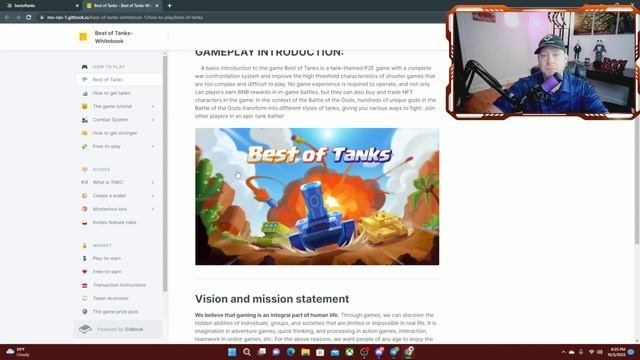Click the heart icon beside Free-to-earn
Screen dimensions: 640x360
click(x=84, y=272)
